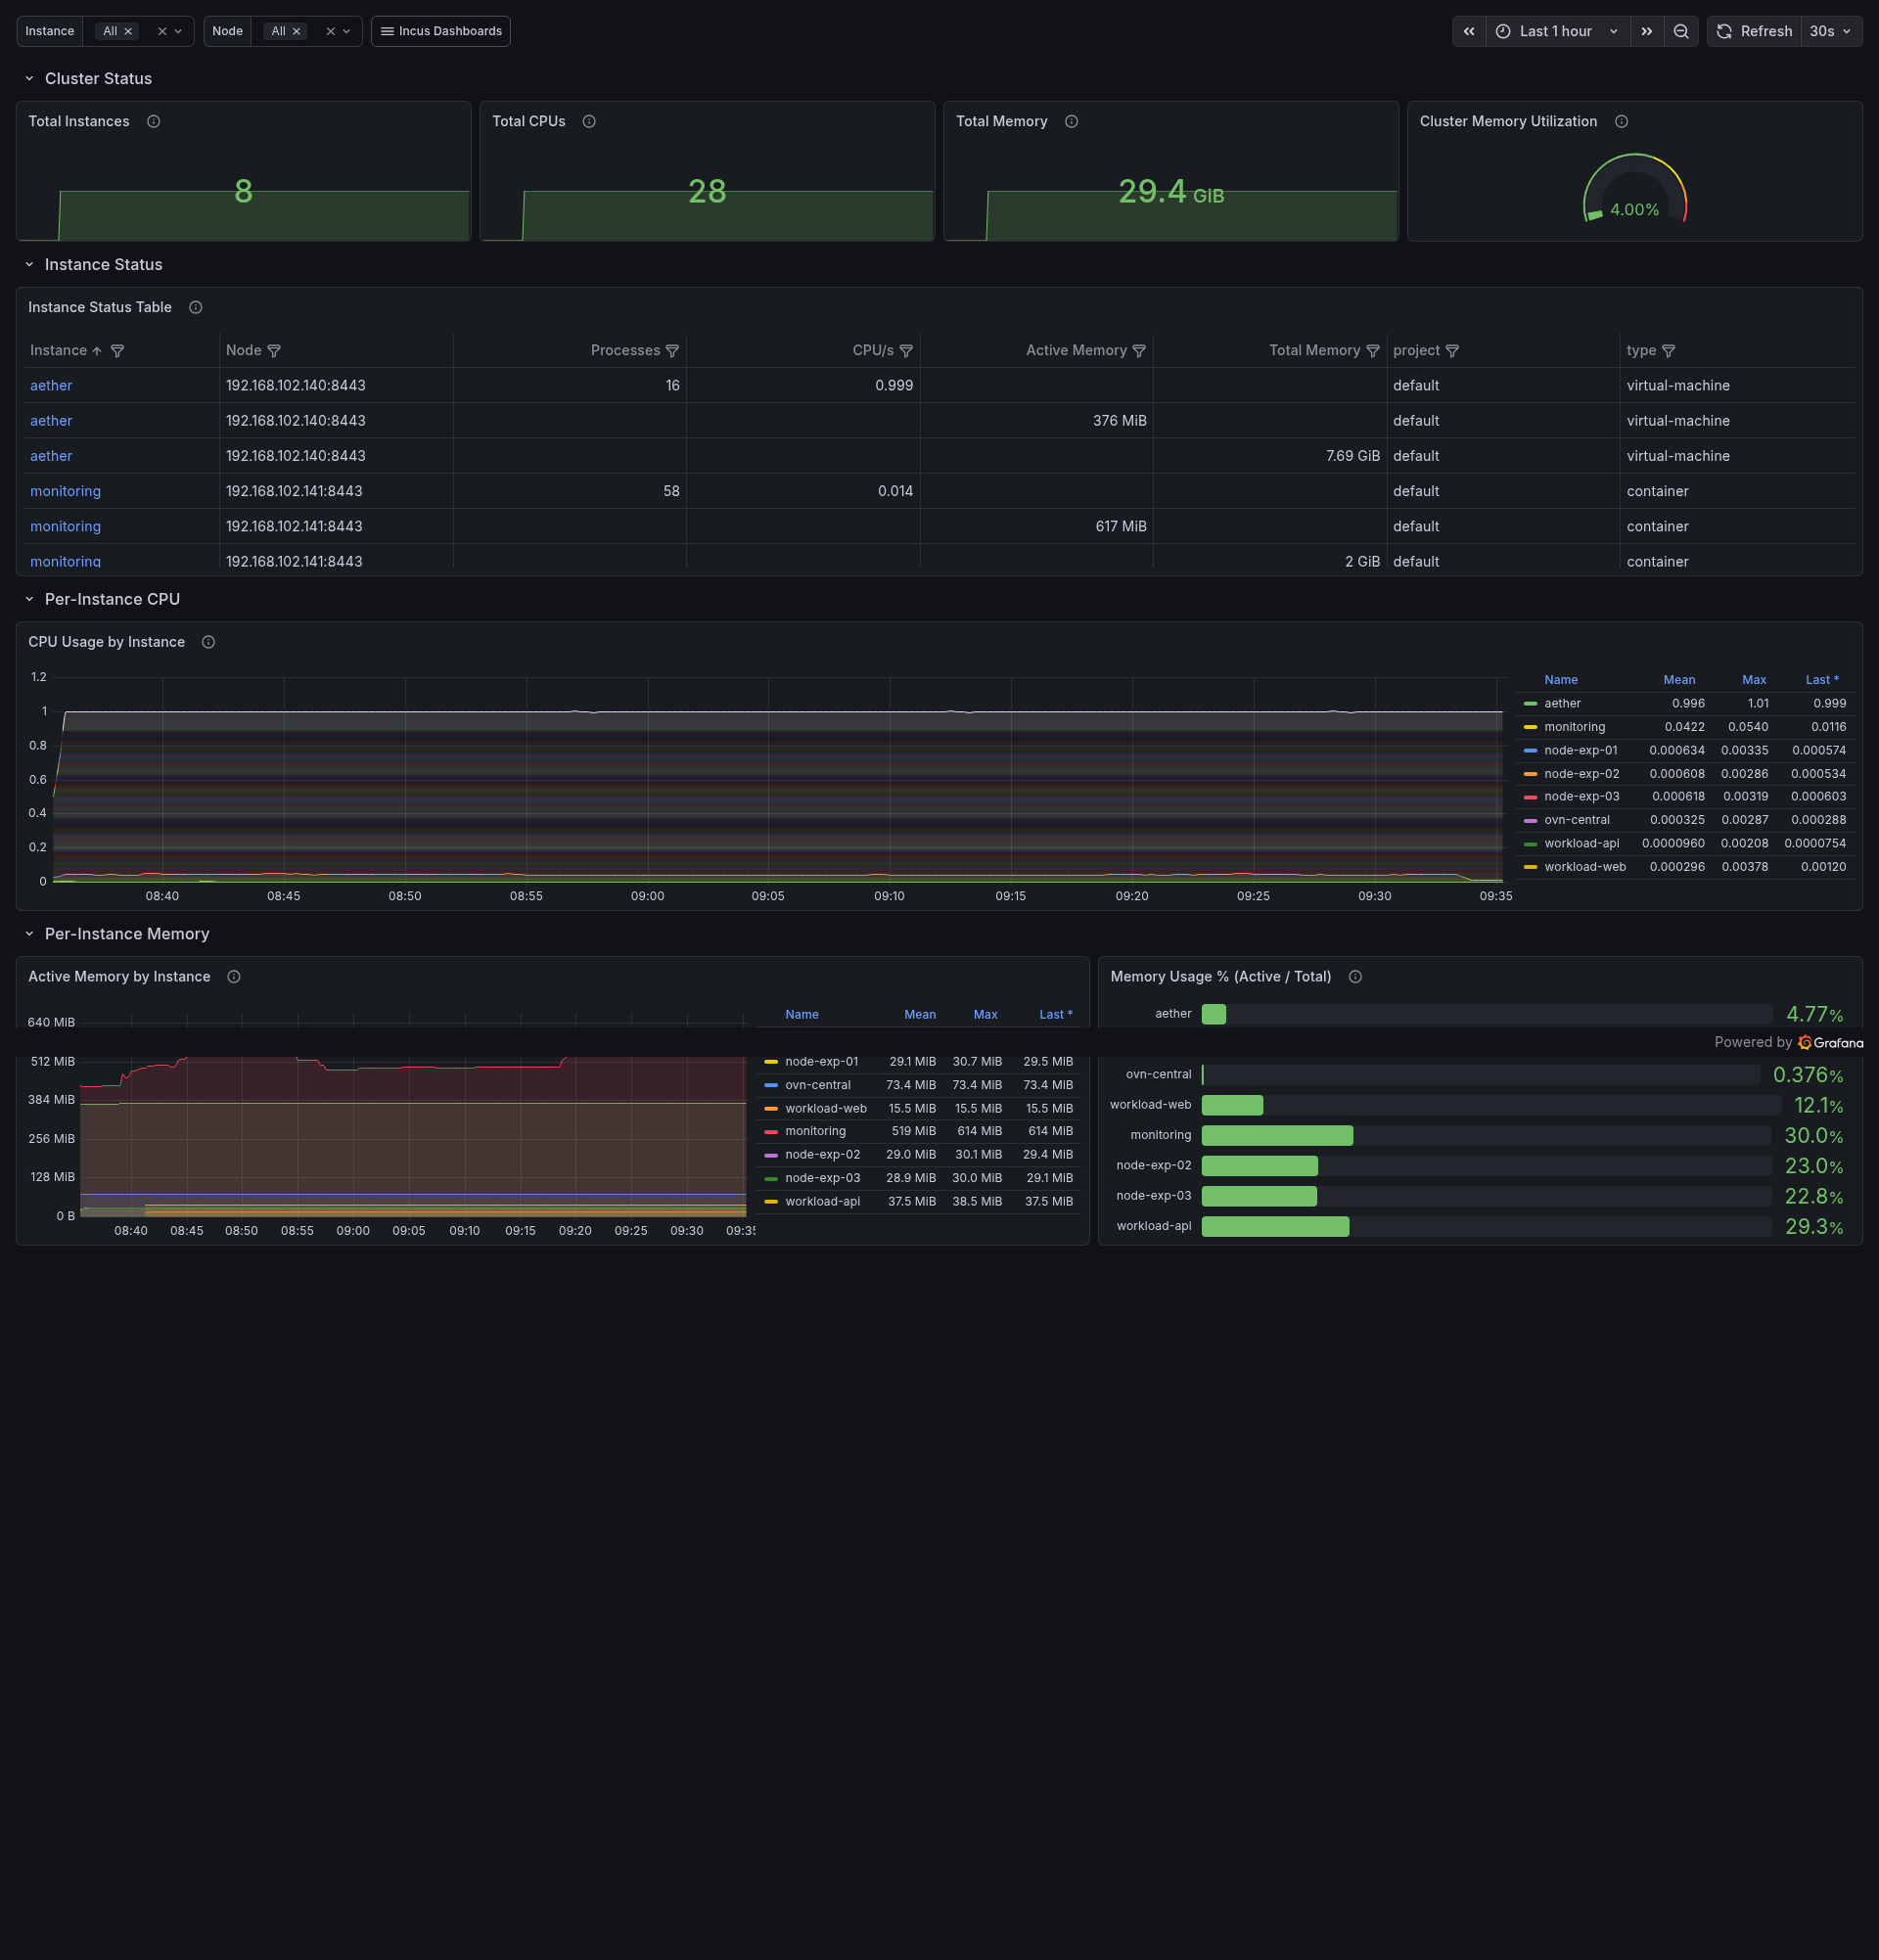Filter the Active Memory column
Image resolution: width=1879 pixels, height=1960 pixels.
pyautogui.click(x=1139, y=351)
